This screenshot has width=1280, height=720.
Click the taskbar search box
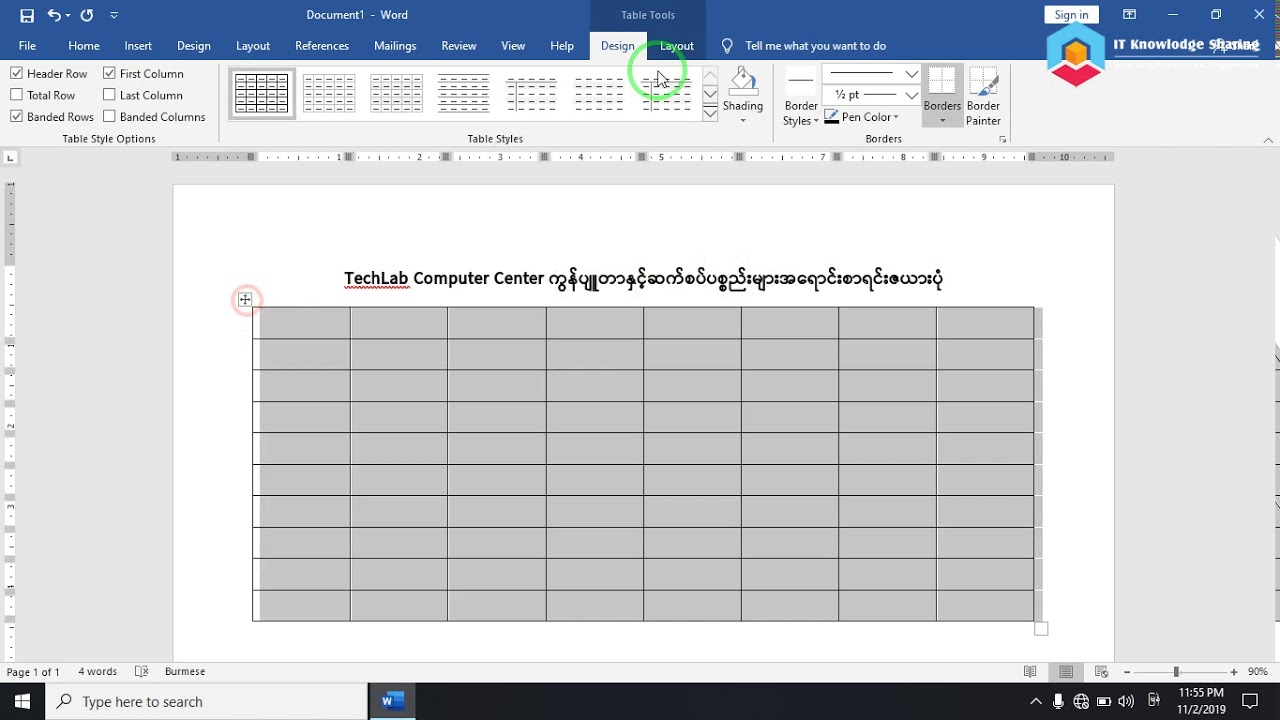207,701
